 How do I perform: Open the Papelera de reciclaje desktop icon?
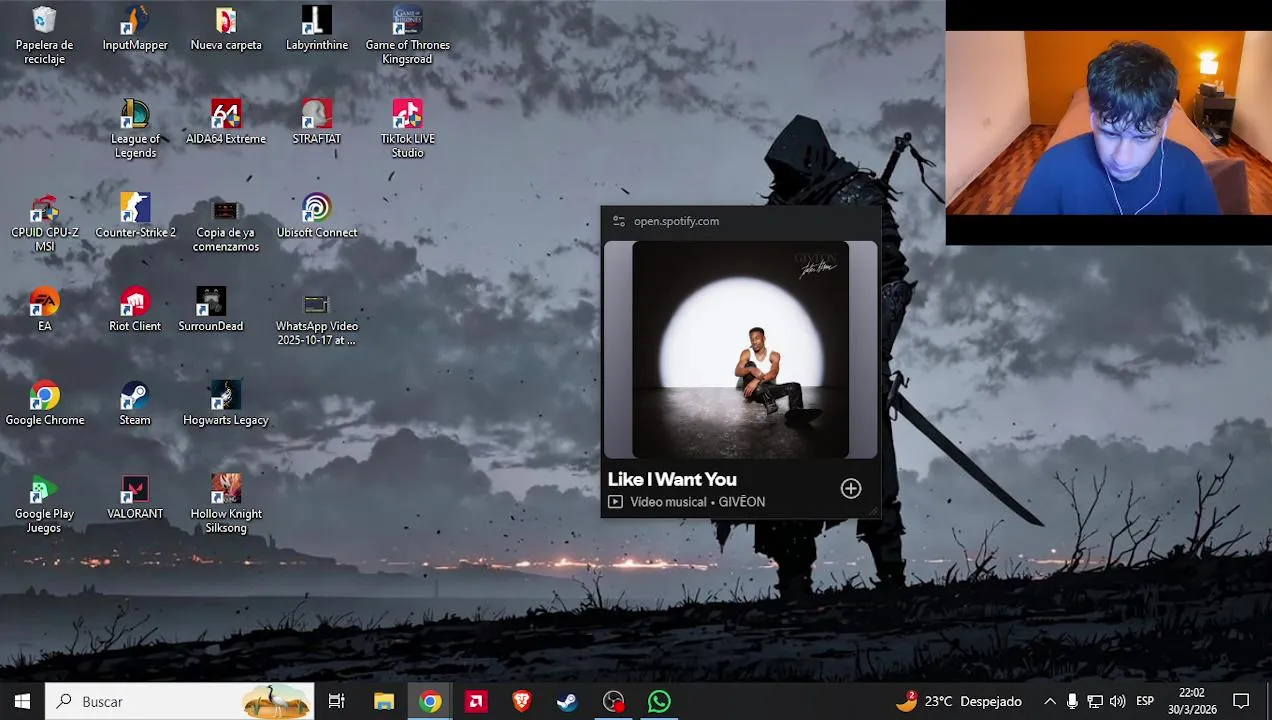point(44,35)
